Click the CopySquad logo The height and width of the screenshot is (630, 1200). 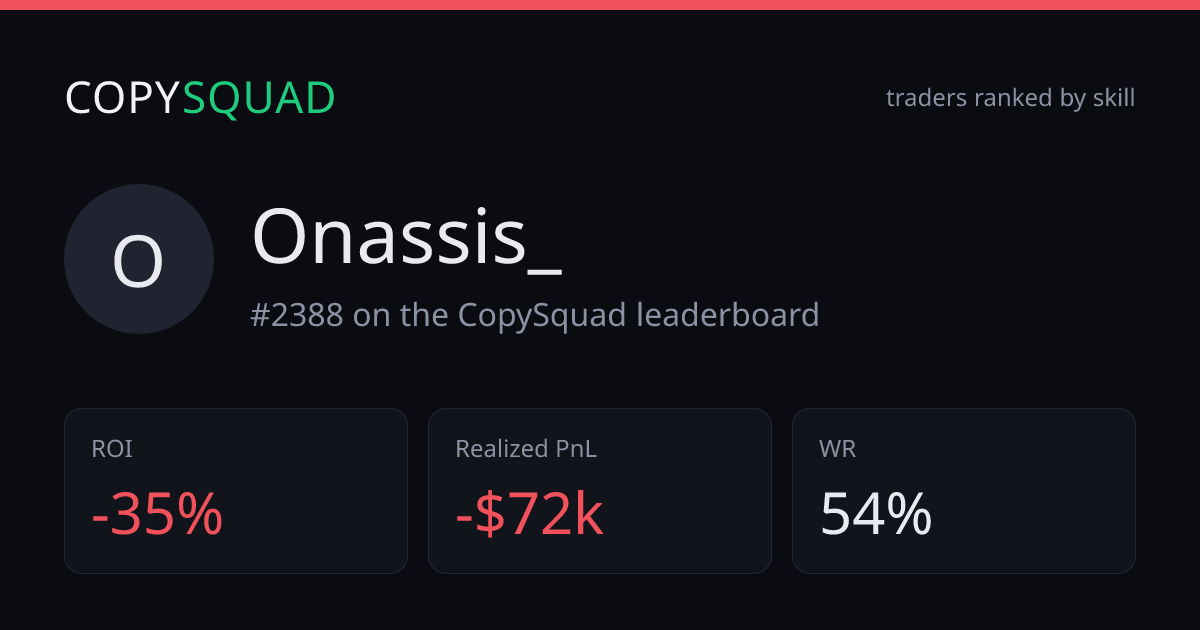200,98
